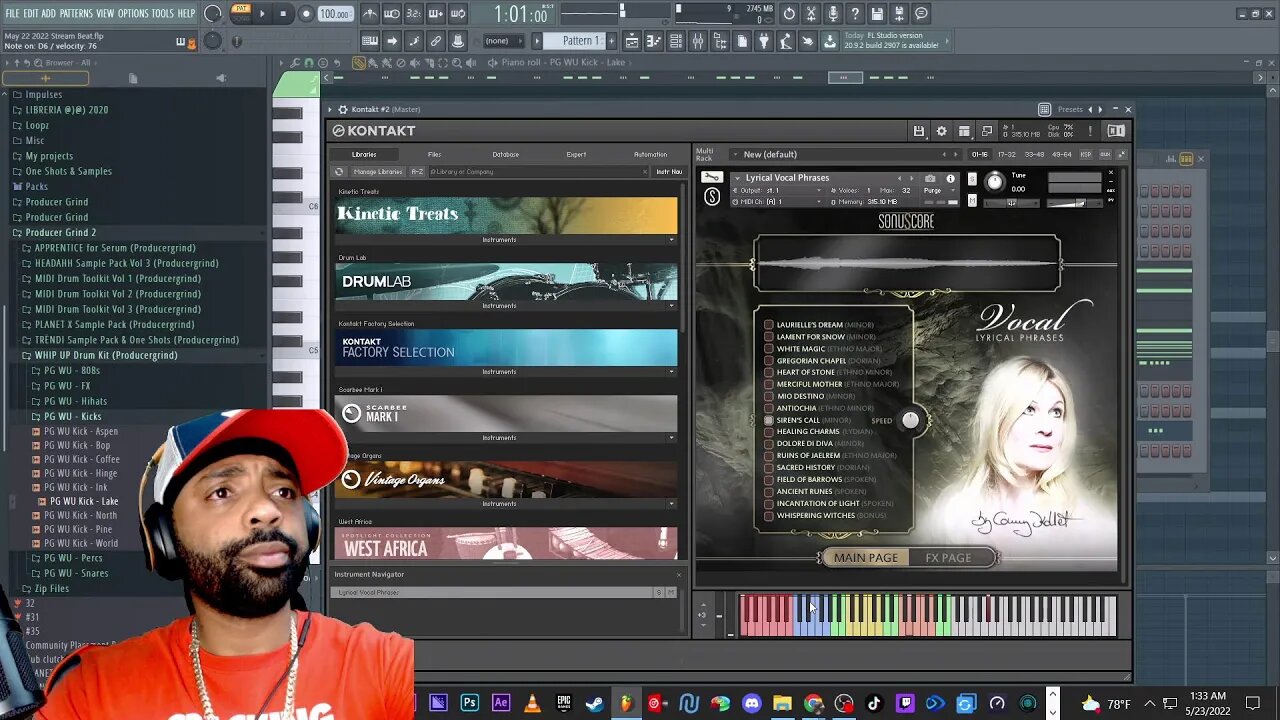
Task: Check Gregorian Chapel phrase checkbox
Action: [768, 361]
